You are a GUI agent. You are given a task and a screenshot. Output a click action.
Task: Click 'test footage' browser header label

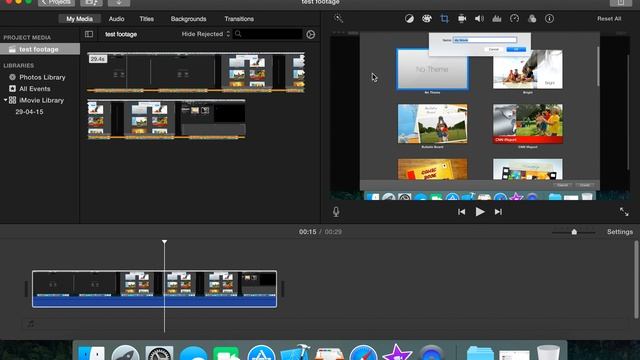coord(121,34)
